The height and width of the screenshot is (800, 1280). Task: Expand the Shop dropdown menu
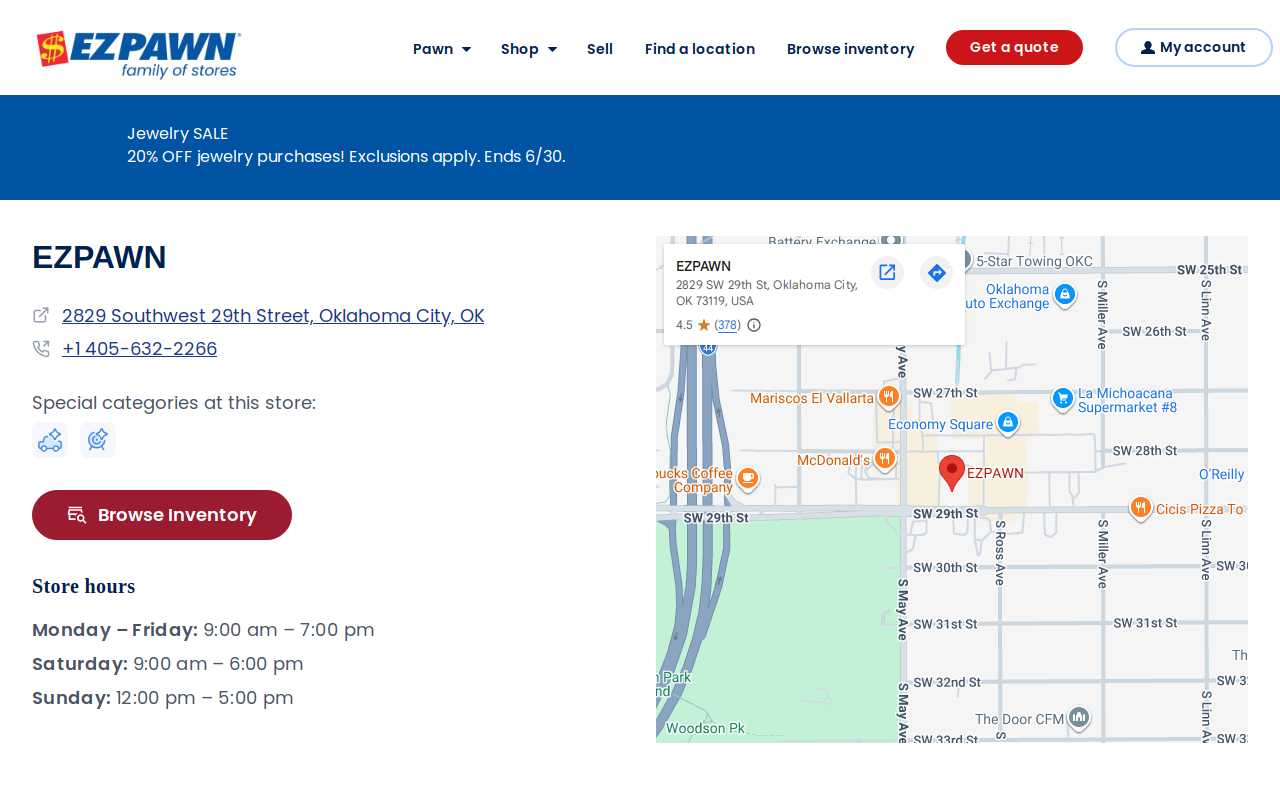[529, 49]
